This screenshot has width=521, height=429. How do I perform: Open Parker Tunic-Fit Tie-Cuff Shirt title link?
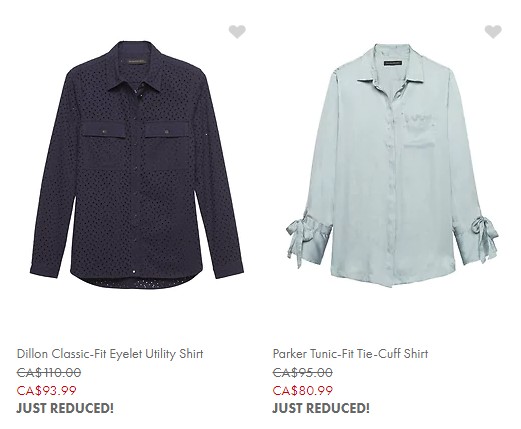[x=350, y=354]
